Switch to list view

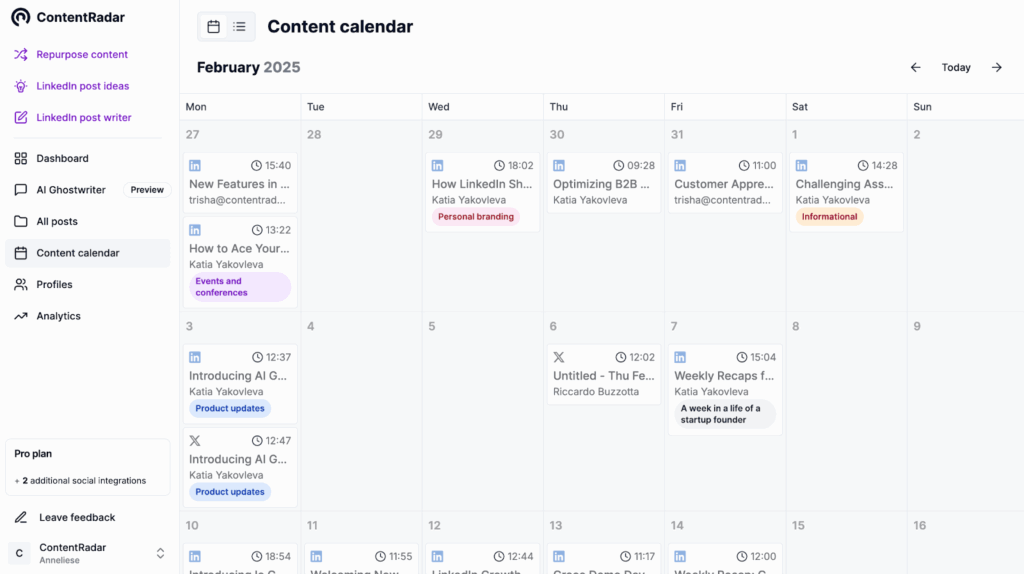[x=240, y=27]
